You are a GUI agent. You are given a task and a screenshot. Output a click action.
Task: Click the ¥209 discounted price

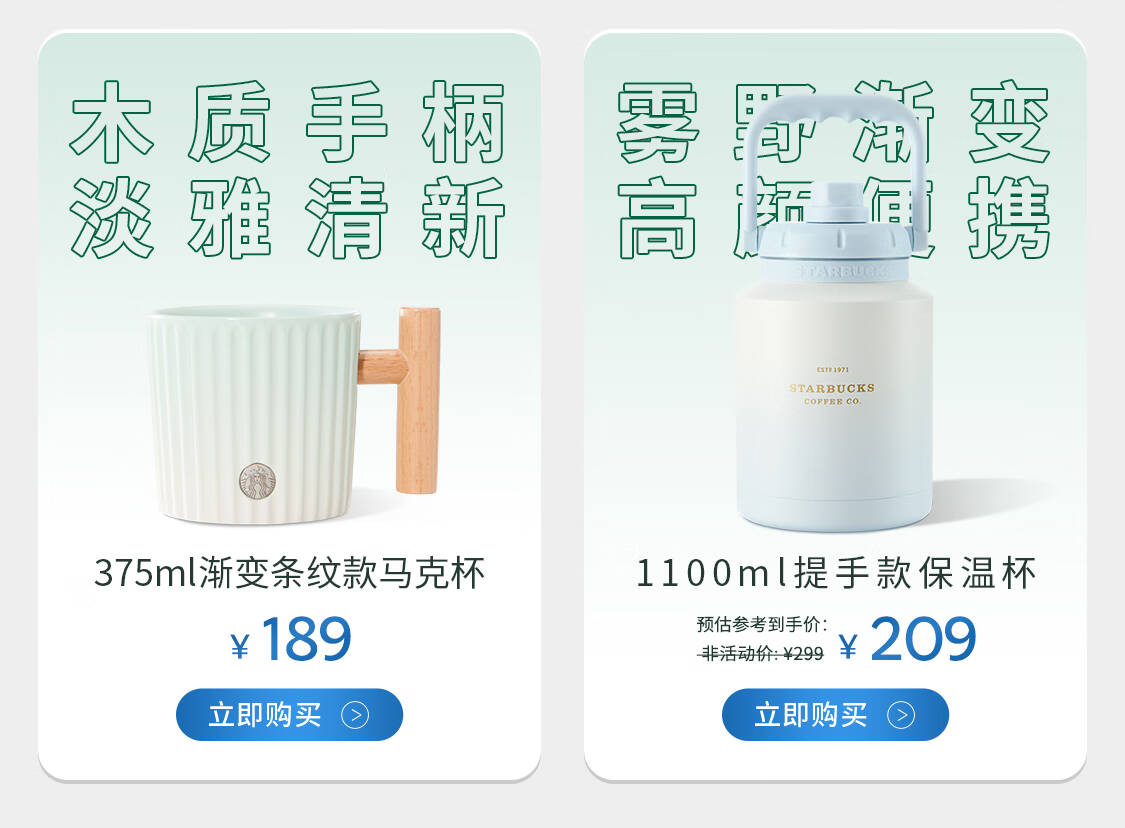(907, 639)
